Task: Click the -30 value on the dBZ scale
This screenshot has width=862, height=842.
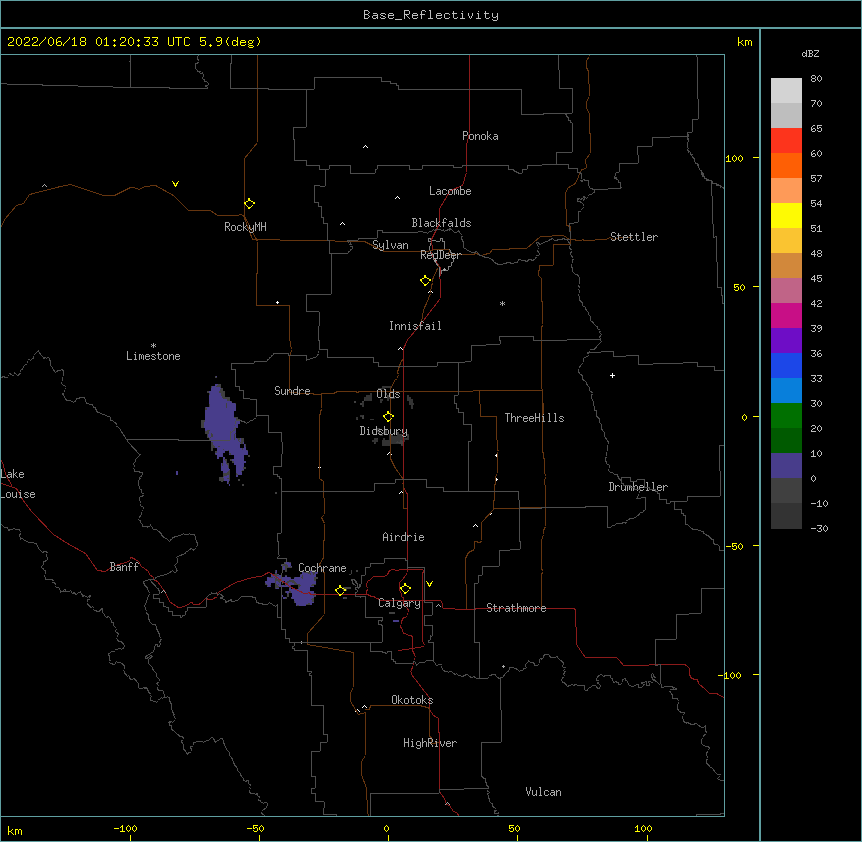Action: tap(819, 528)
